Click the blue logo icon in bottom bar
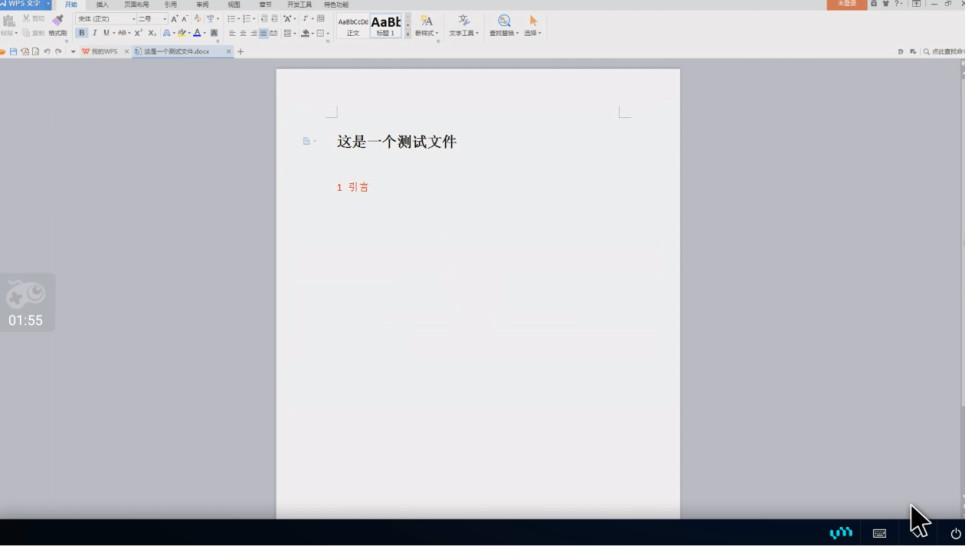975x550 pixels. tap(841, 533)
